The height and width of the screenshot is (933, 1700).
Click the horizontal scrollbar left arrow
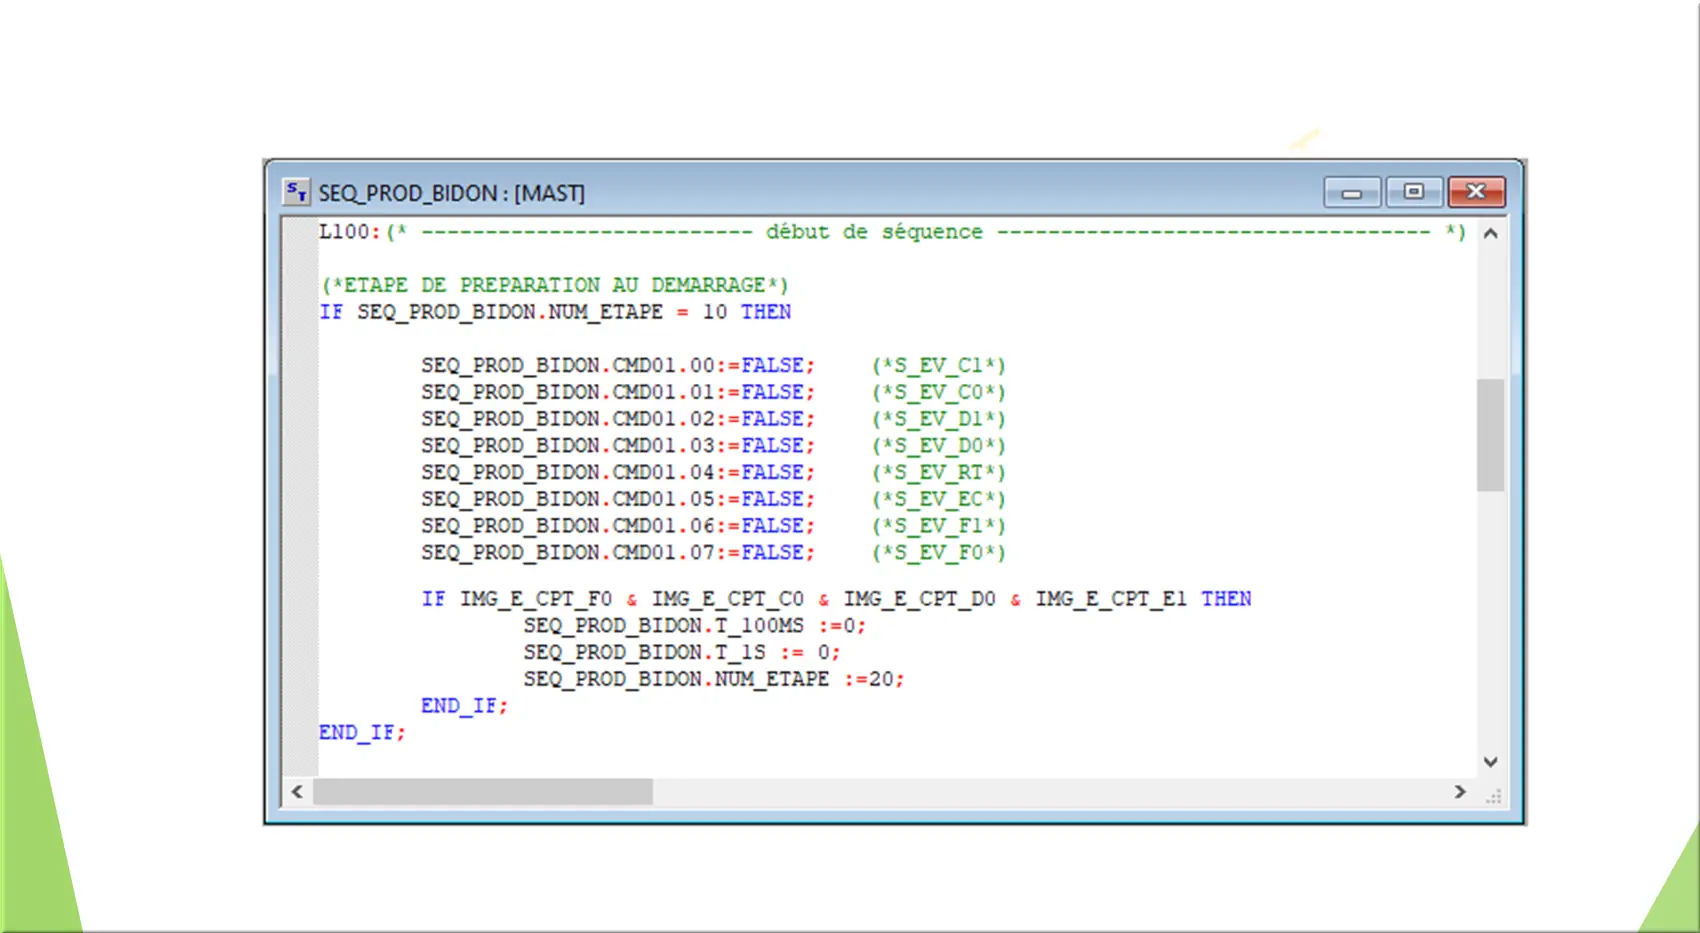click(297, 792)
